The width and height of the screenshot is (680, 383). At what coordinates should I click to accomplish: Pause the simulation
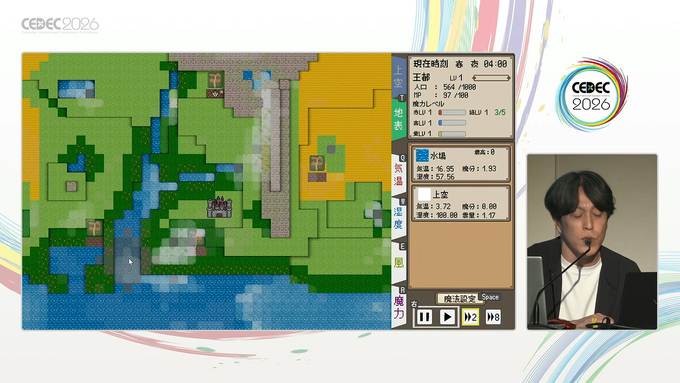click(424, 318)
